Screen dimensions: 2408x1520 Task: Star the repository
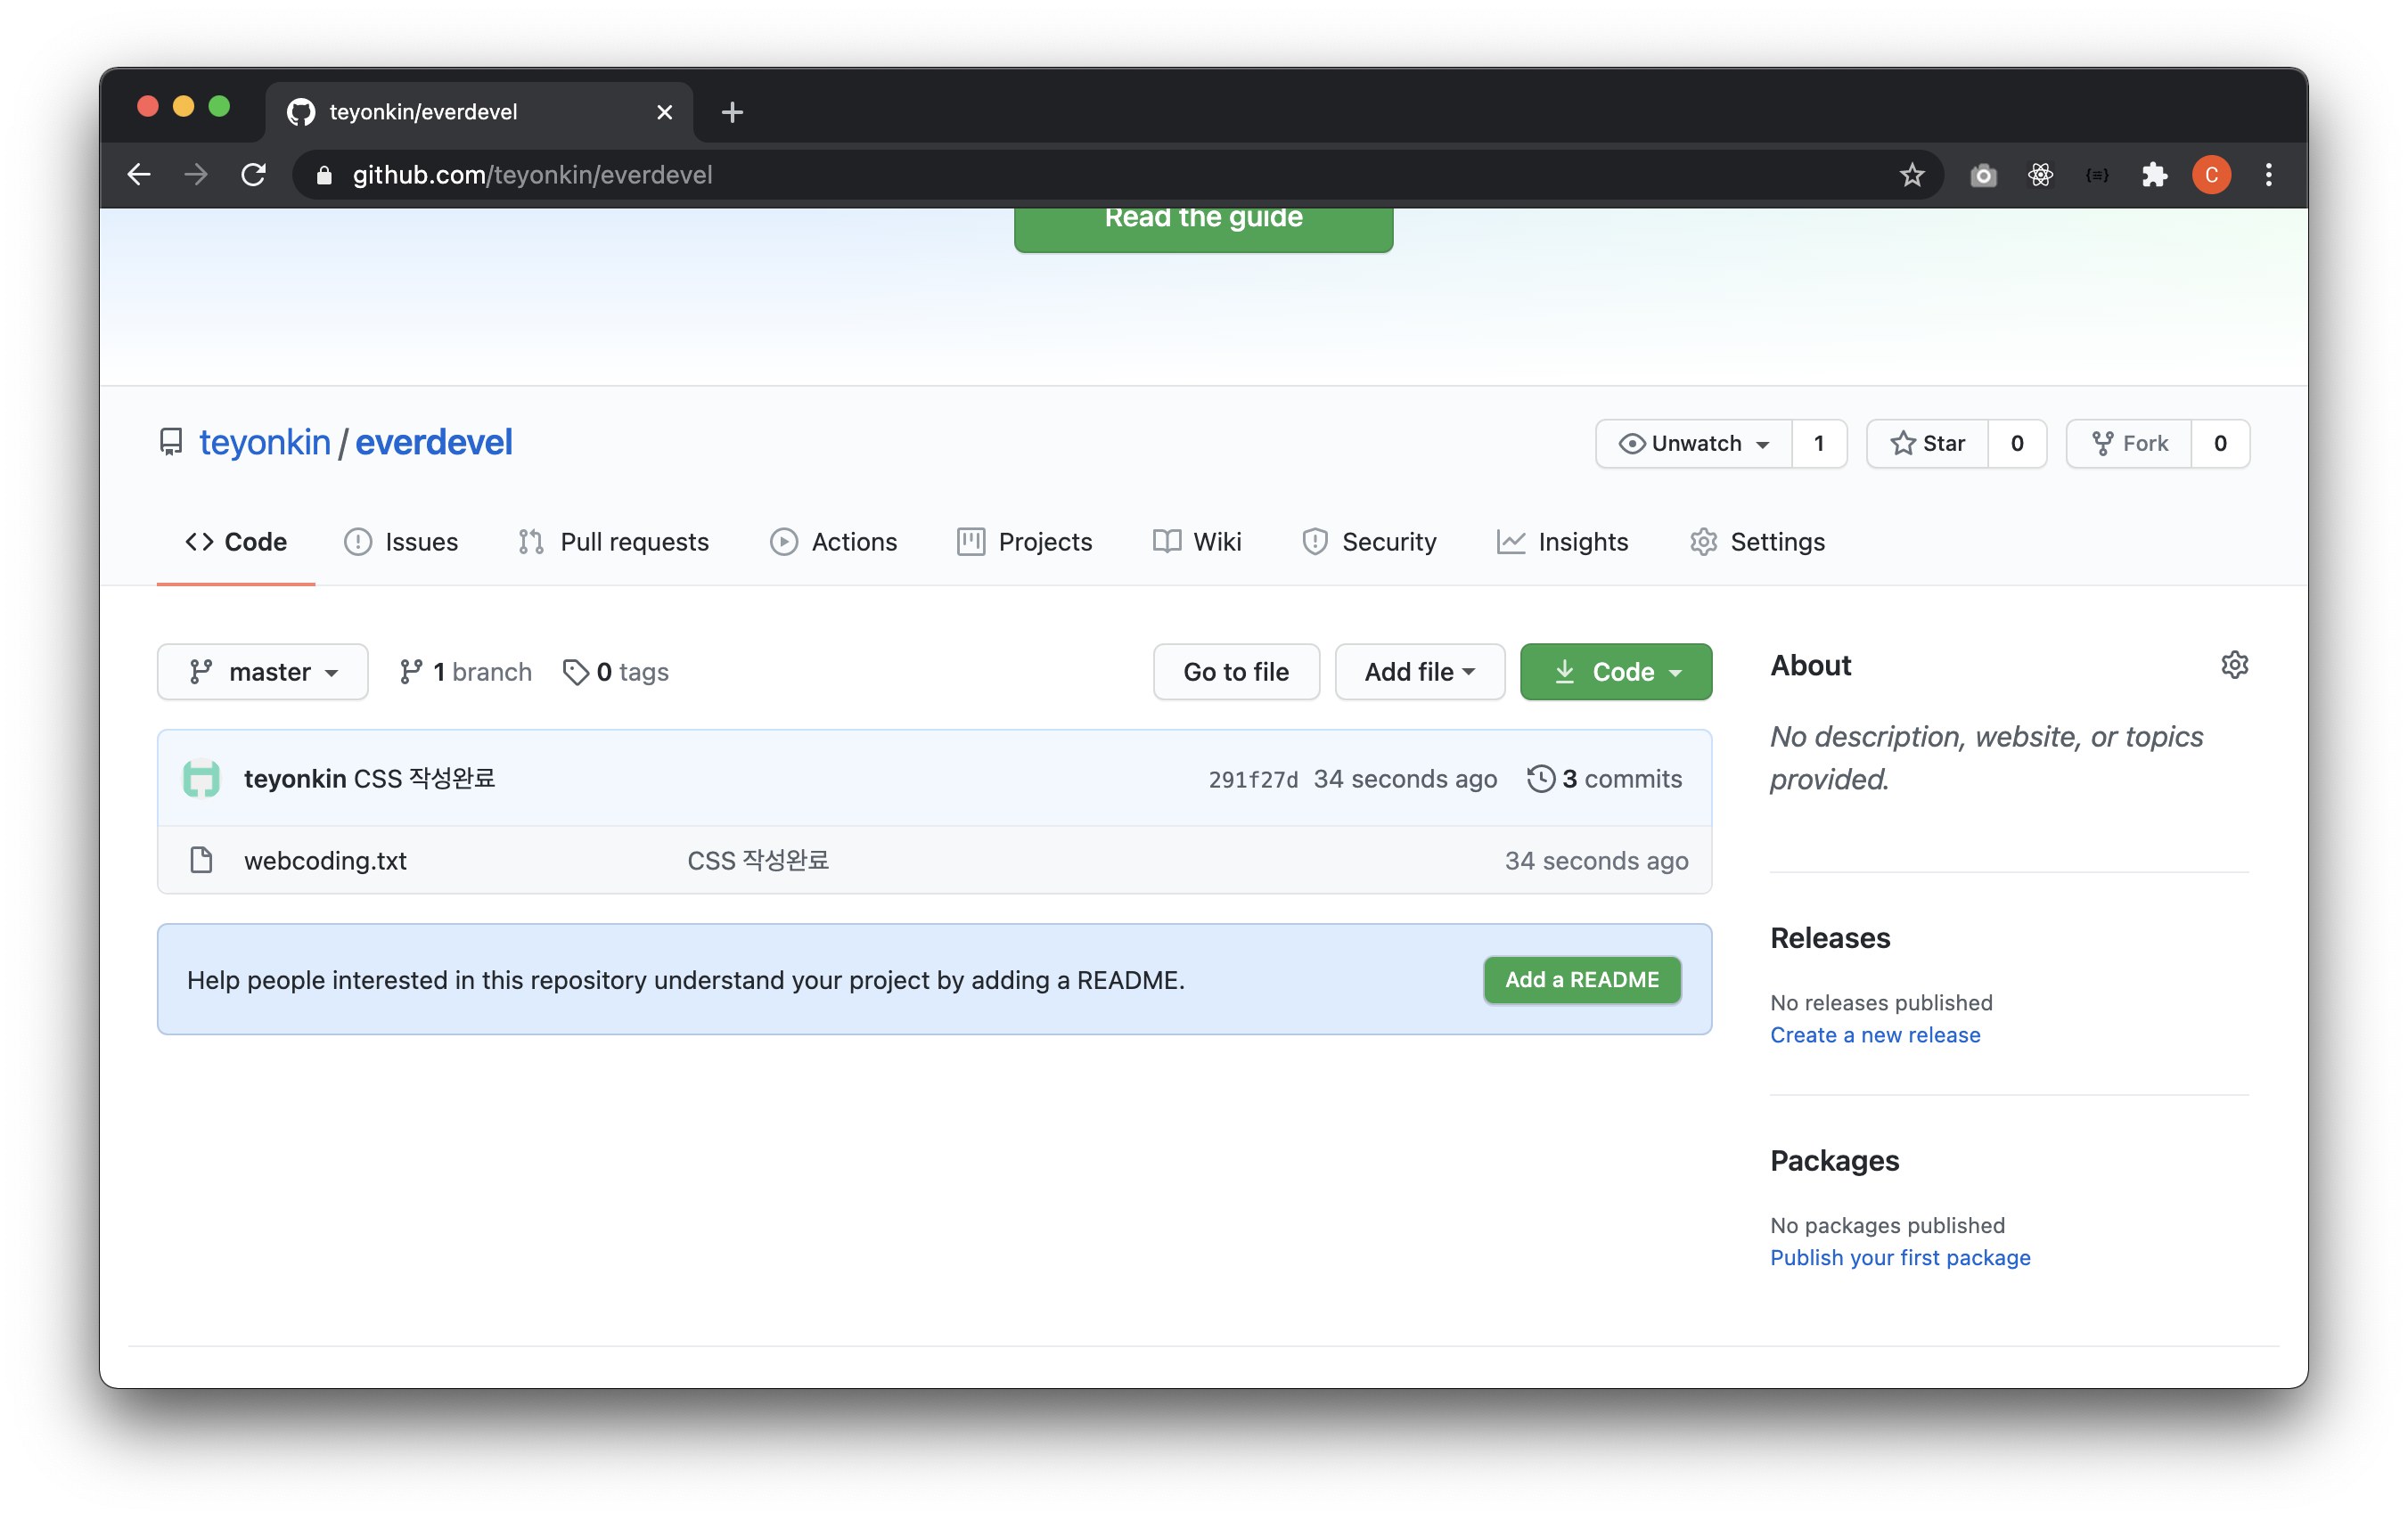pos(1927,443)
